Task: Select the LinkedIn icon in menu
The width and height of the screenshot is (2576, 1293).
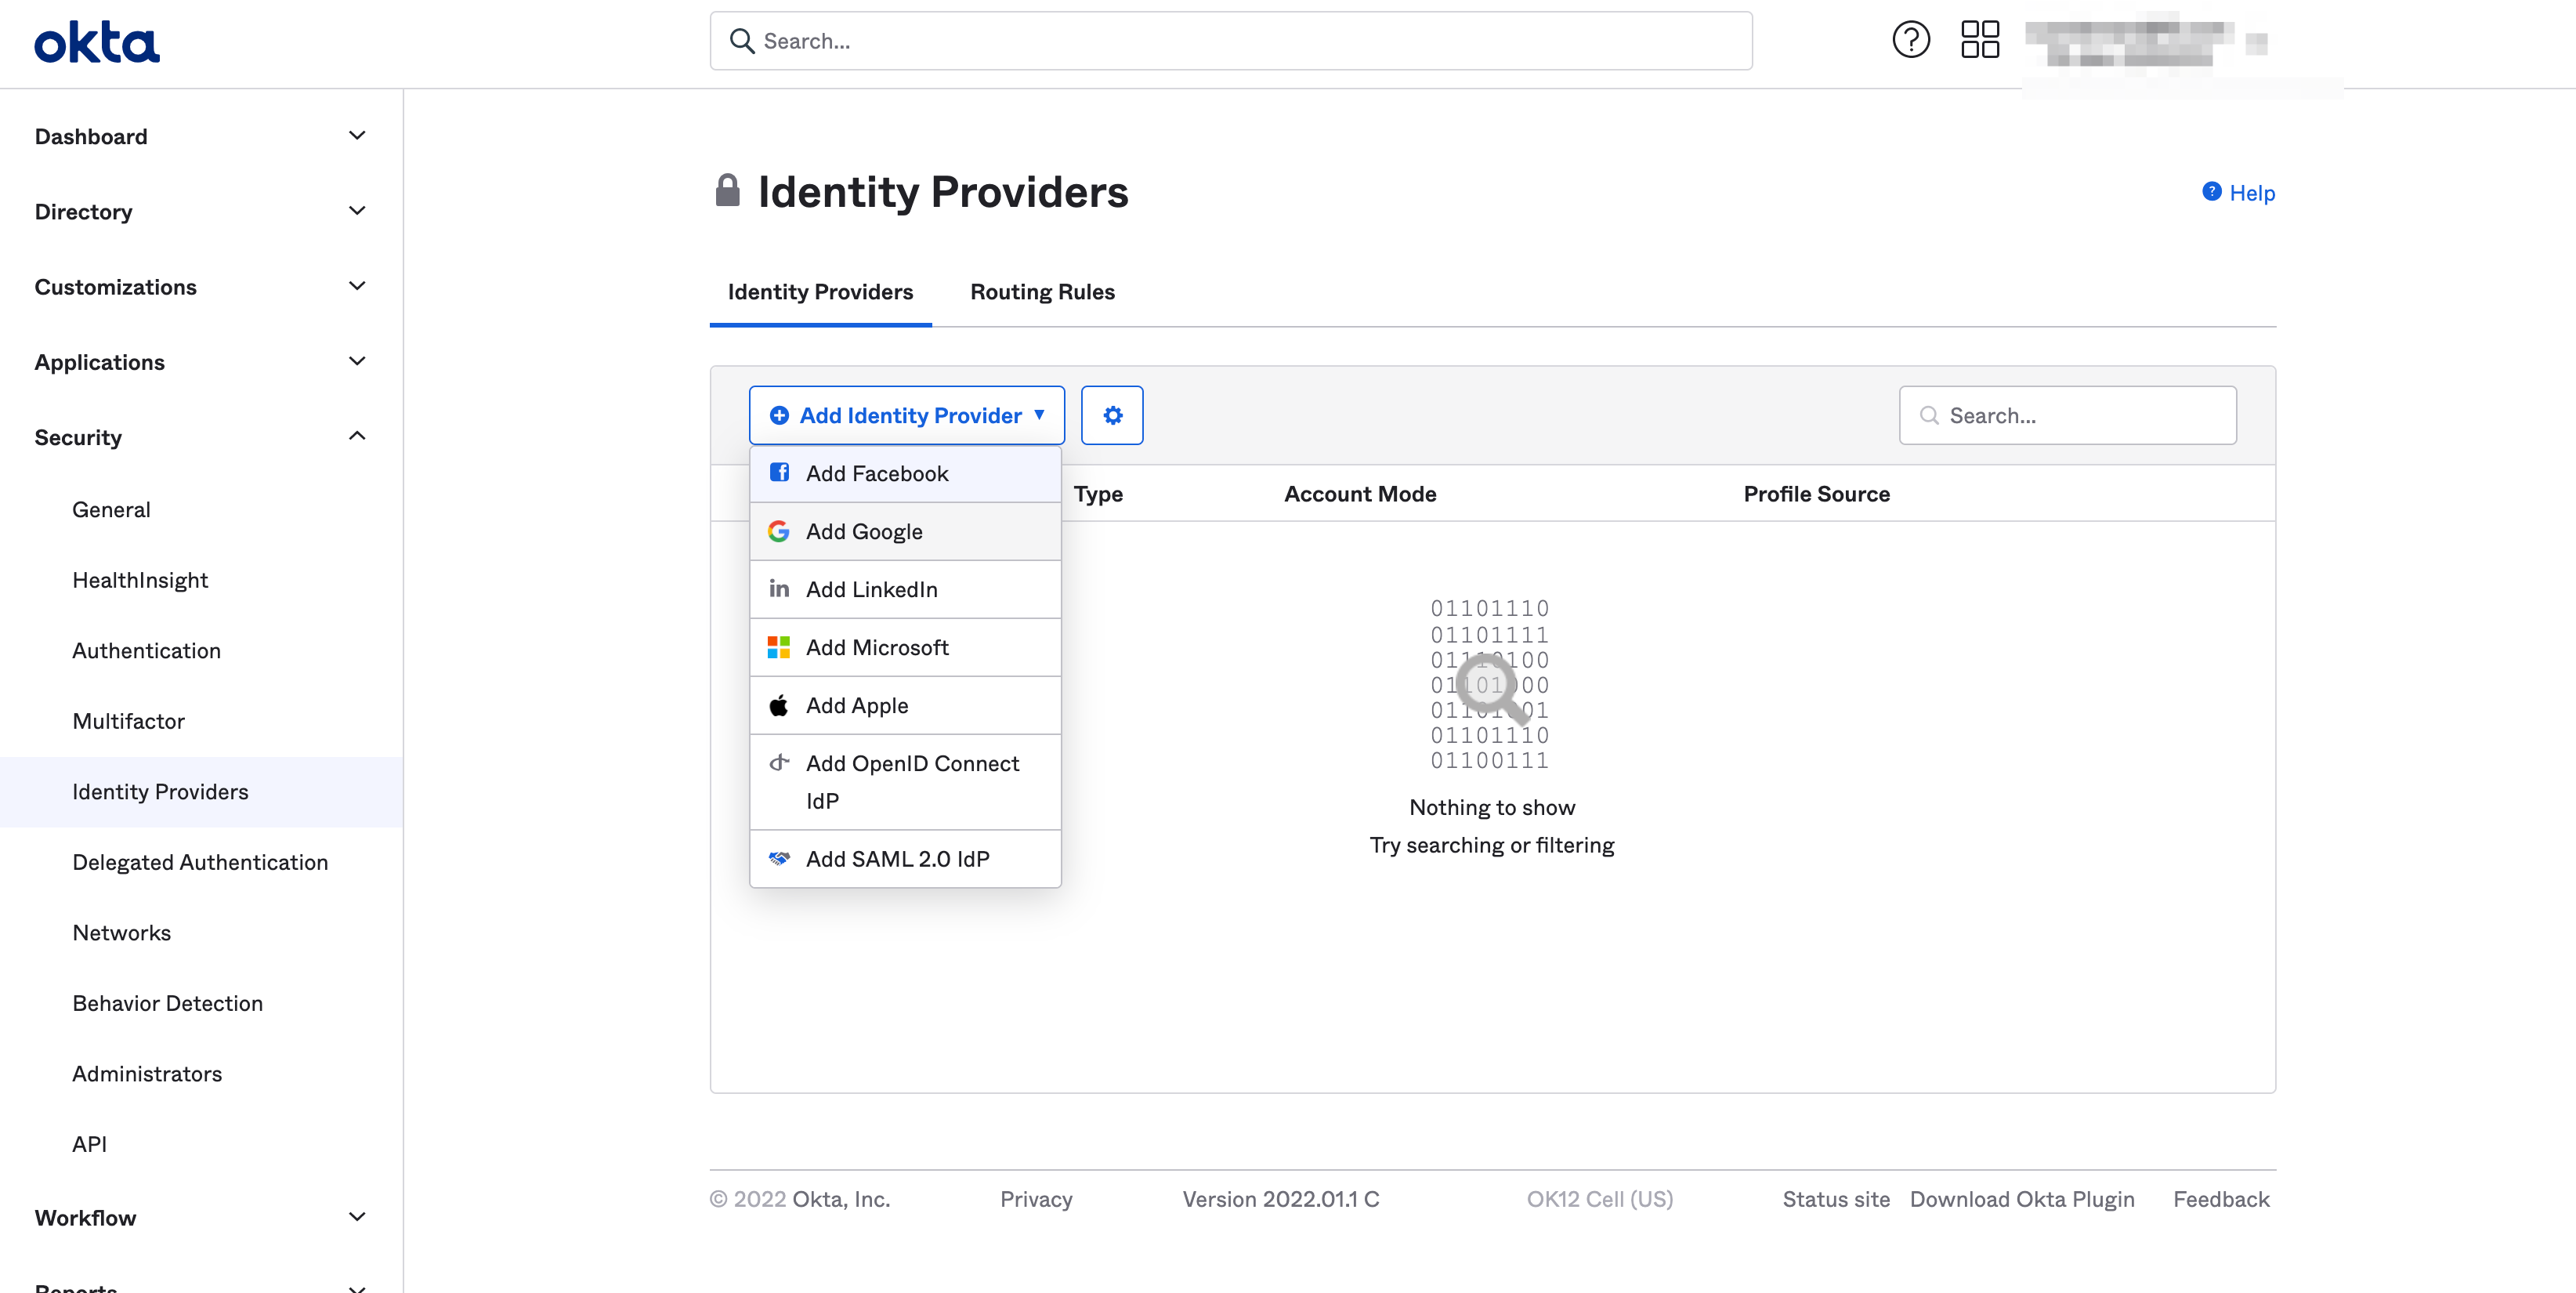Action: click(x=779, y=589)
